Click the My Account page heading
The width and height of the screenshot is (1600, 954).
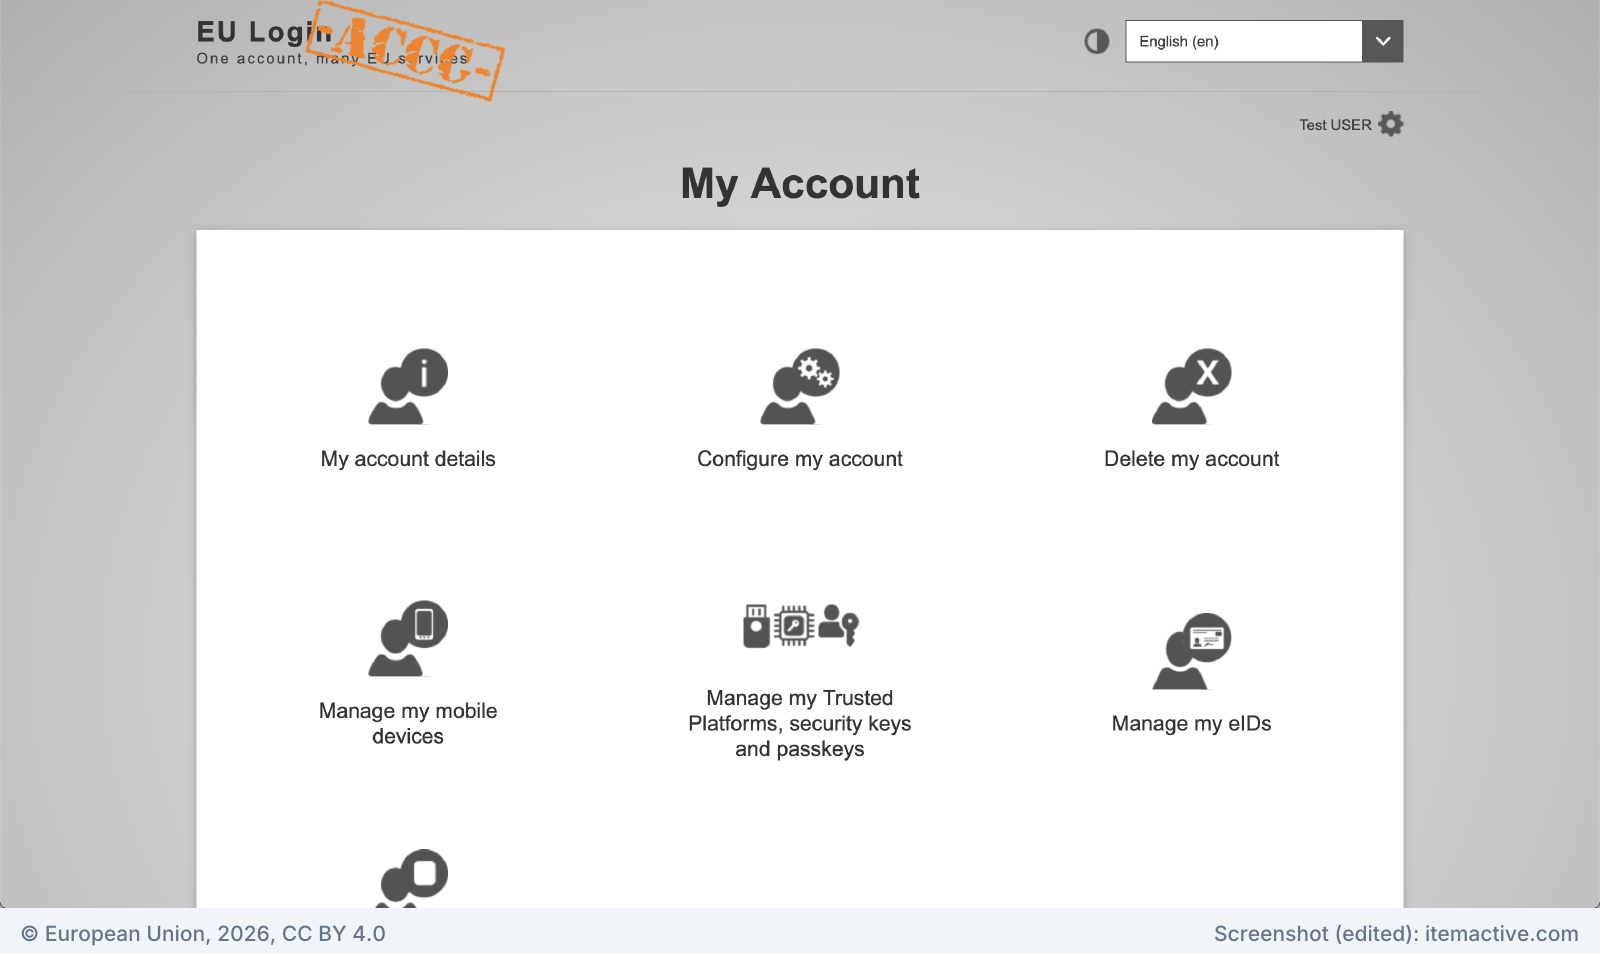point(800,184)
